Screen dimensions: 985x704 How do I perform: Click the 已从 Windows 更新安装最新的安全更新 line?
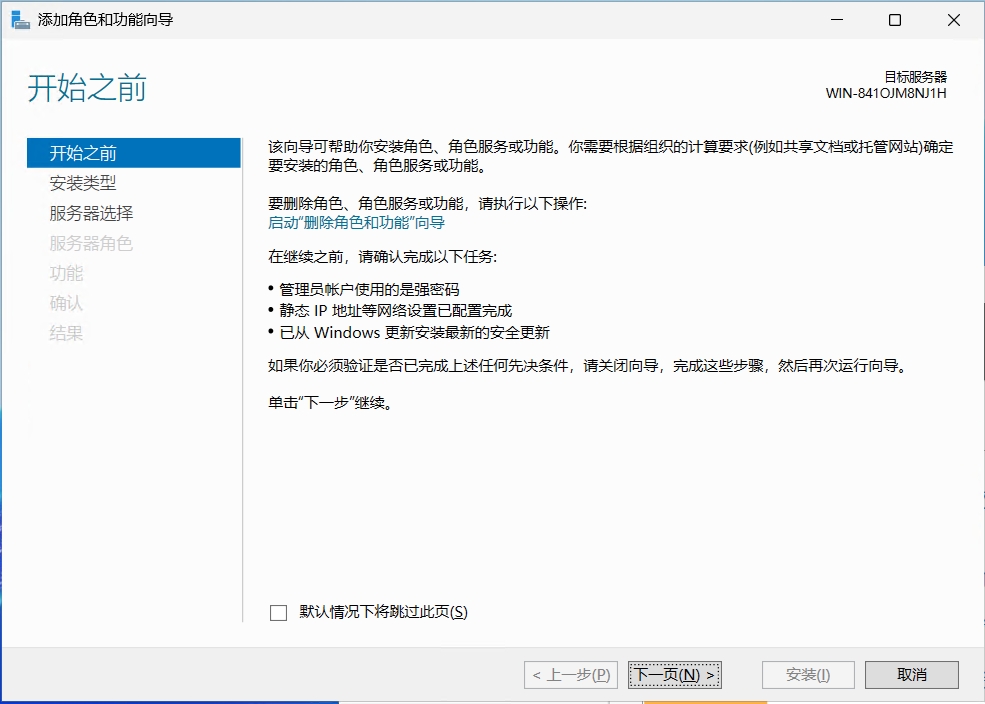click(415, 332)
